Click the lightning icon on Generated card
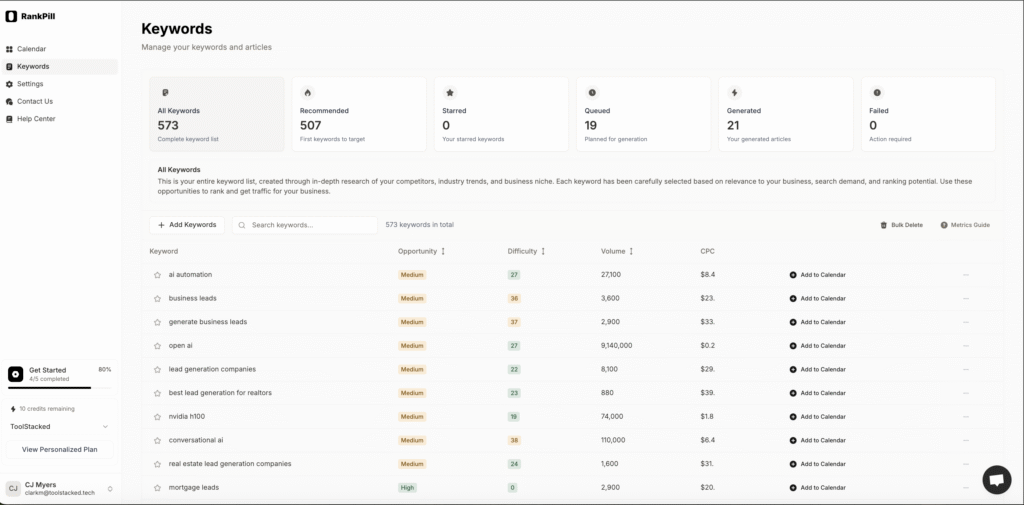 [x=735, y=93]
